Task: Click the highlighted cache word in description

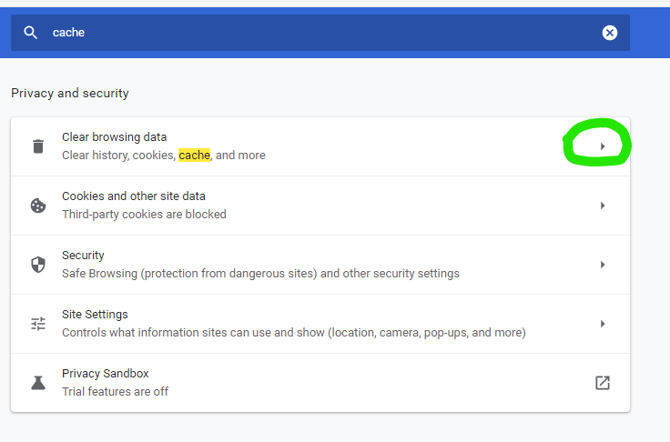Action: [x=194, y=155]
